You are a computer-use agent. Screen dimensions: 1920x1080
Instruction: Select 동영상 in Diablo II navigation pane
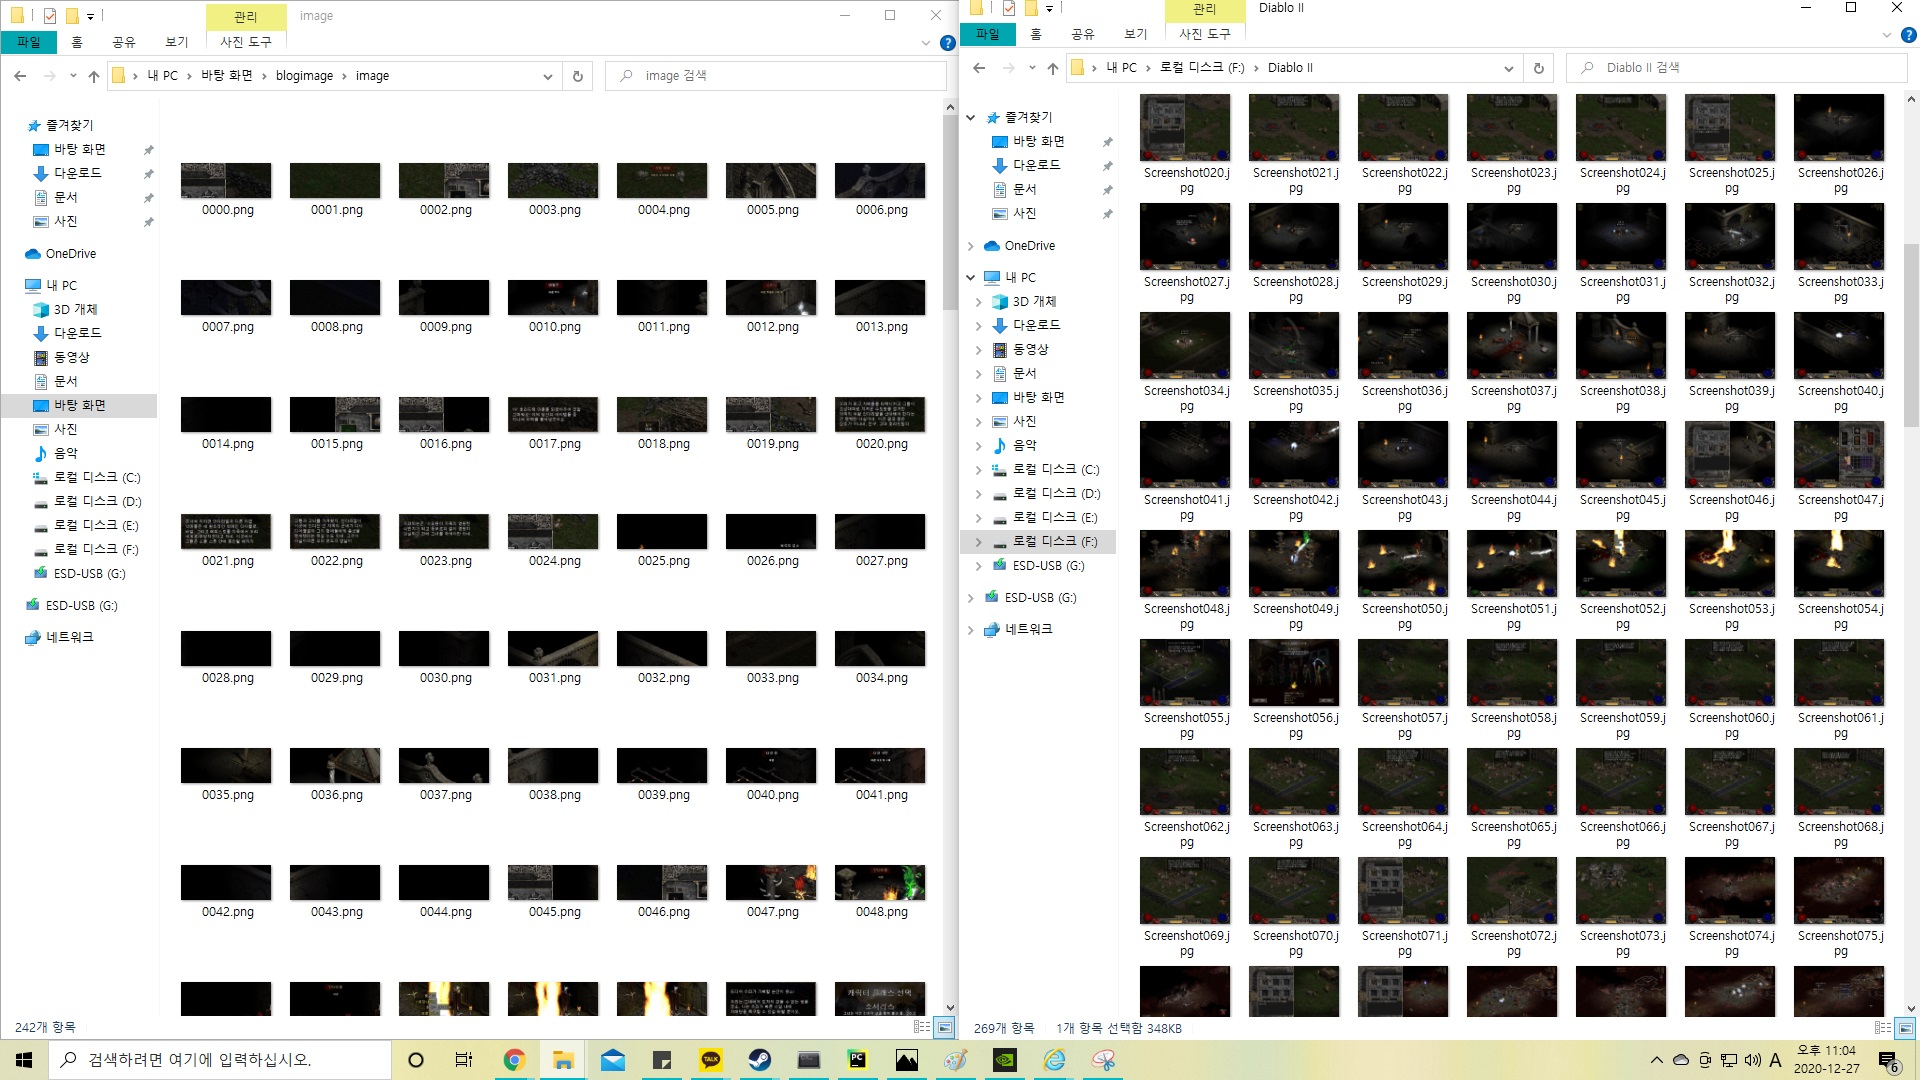(1031, 350)
